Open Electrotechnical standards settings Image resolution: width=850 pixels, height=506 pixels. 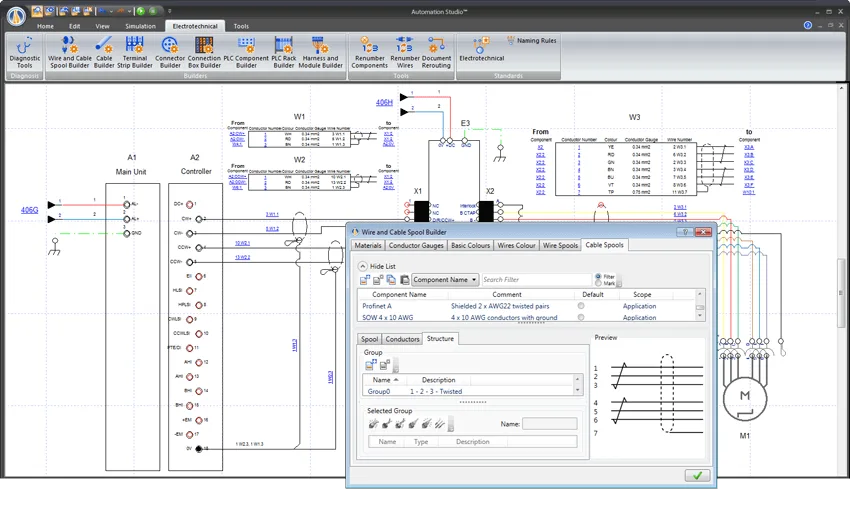[481, 49]
